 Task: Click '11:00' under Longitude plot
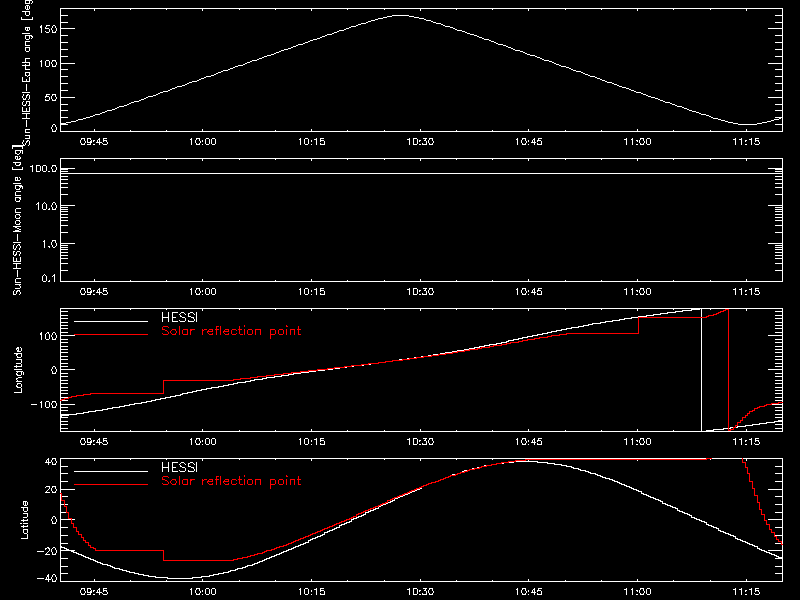click(x=637, y=442)
